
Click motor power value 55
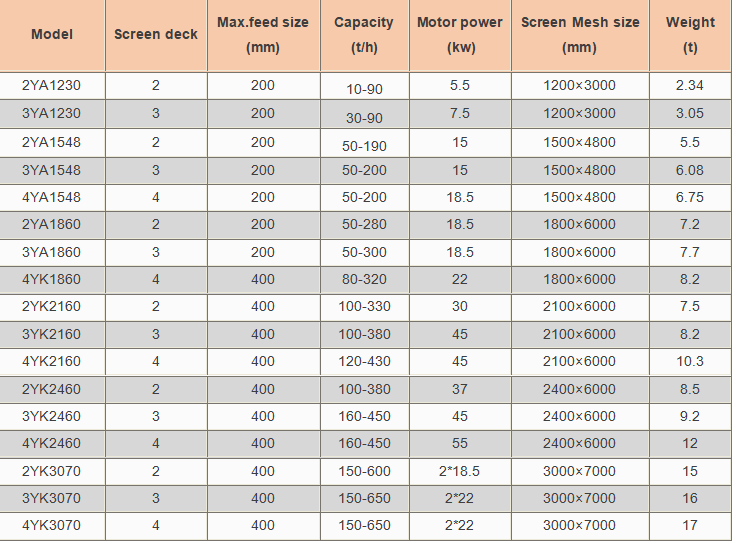tap(460, 443)
